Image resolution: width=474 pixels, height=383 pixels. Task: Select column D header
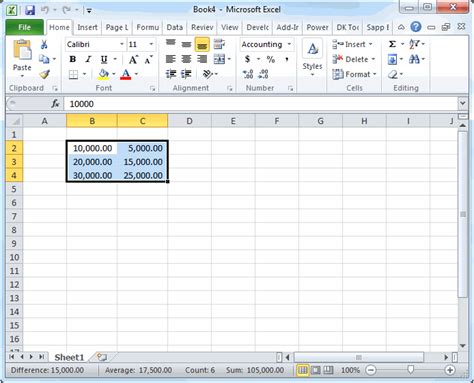[x=189, y=121]
